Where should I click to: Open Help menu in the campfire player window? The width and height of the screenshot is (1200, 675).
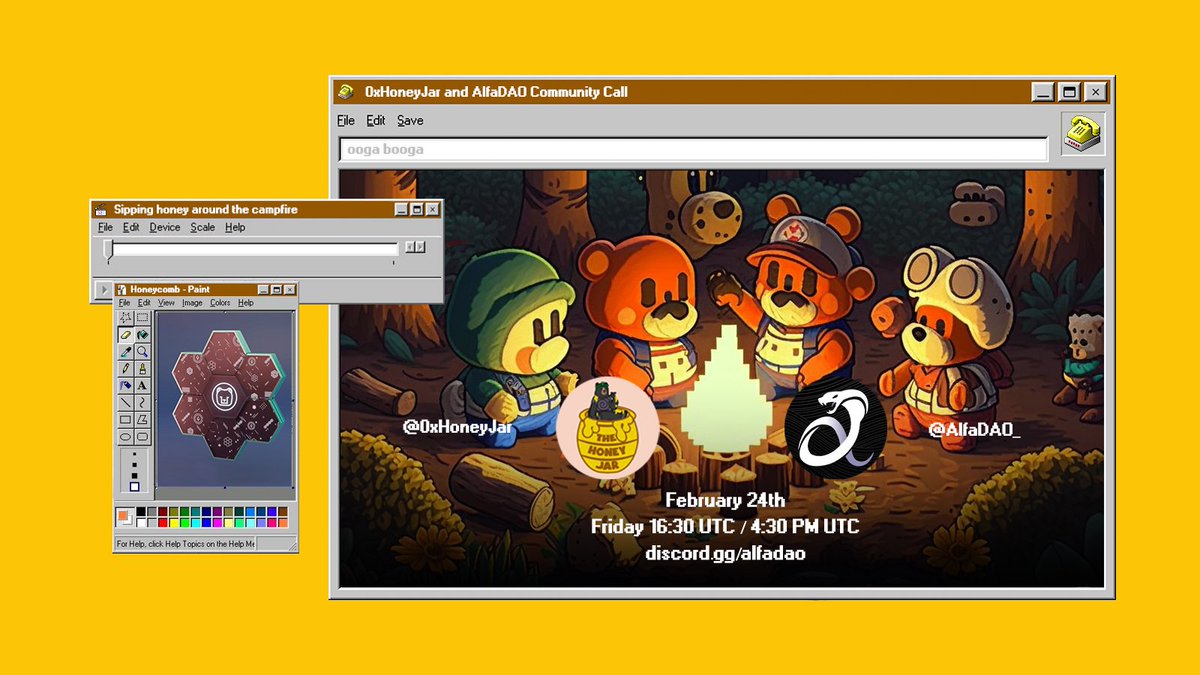[x=235, y=227]
